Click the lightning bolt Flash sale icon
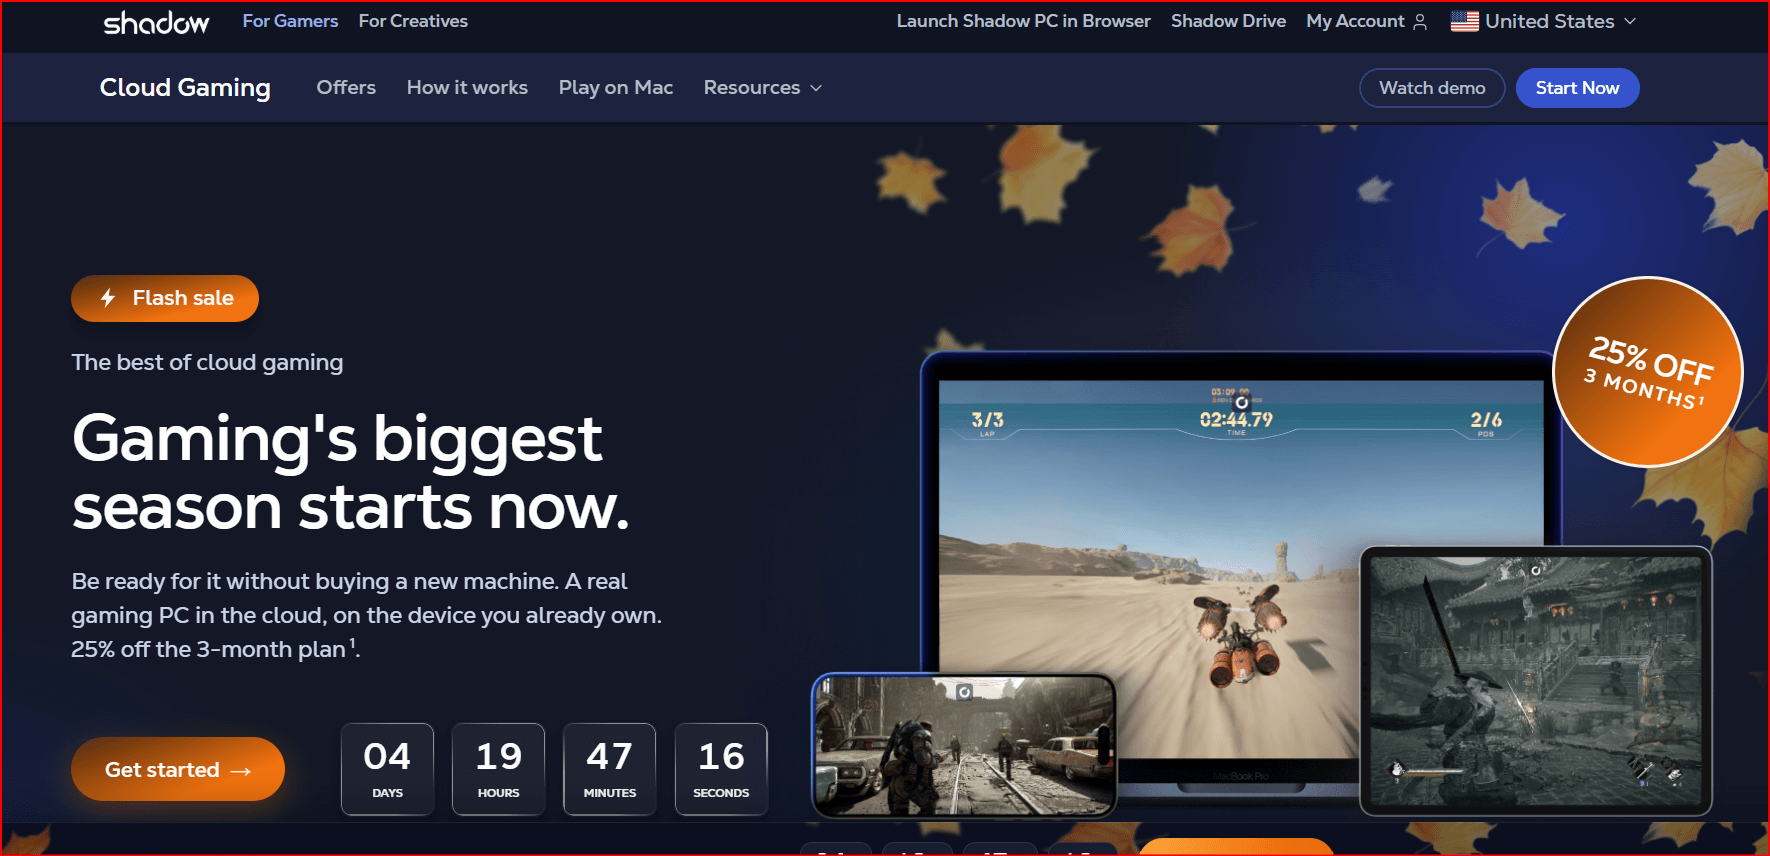The image size is (1770, 856). [x=108, y=298]
